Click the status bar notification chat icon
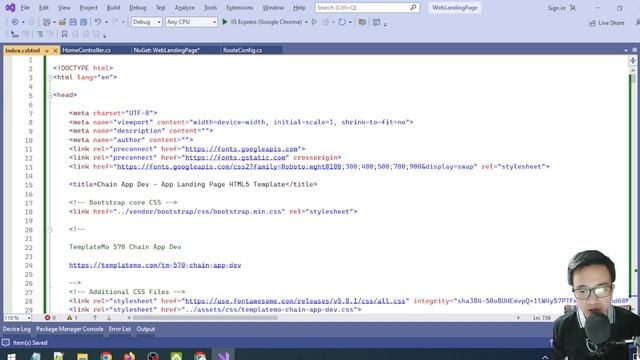 point(6,342)
